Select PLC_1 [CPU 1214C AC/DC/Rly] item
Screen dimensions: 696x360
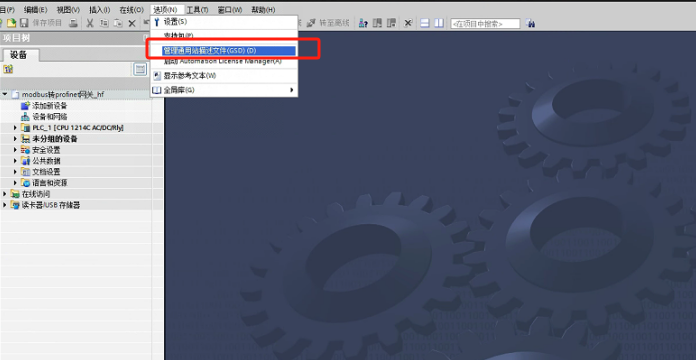pos(78,128)
